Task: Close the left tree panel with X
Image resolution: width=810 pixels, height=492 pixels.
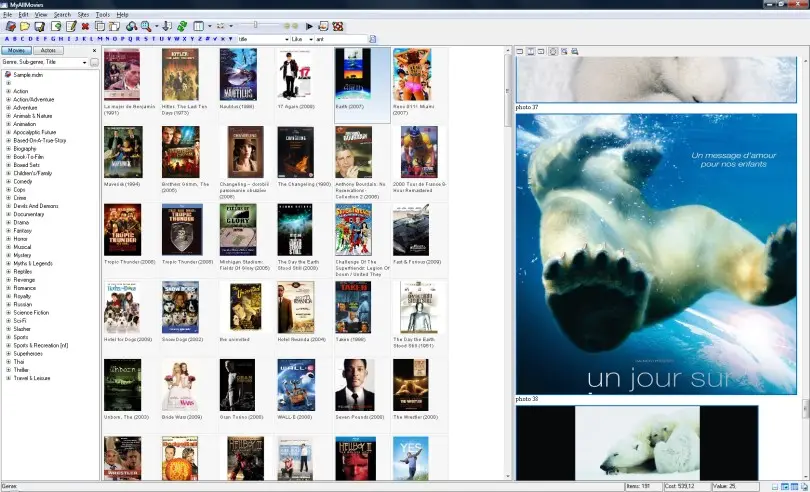Action: [94, 51]
